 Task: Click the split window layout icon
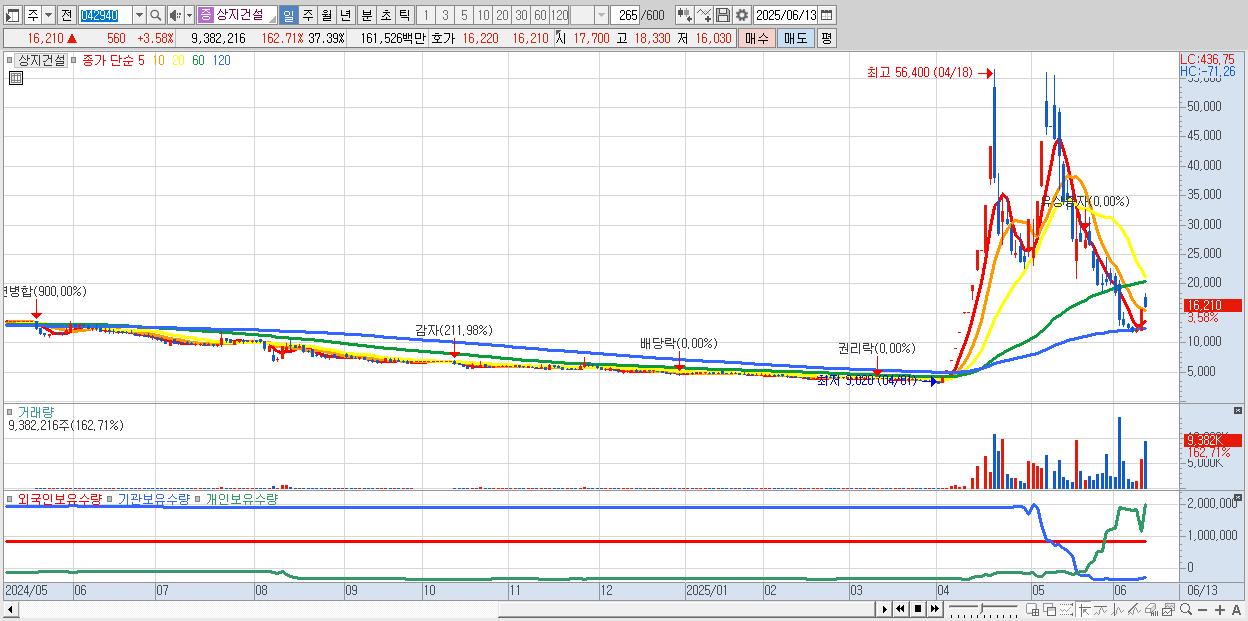click(x=1033, y=609)
